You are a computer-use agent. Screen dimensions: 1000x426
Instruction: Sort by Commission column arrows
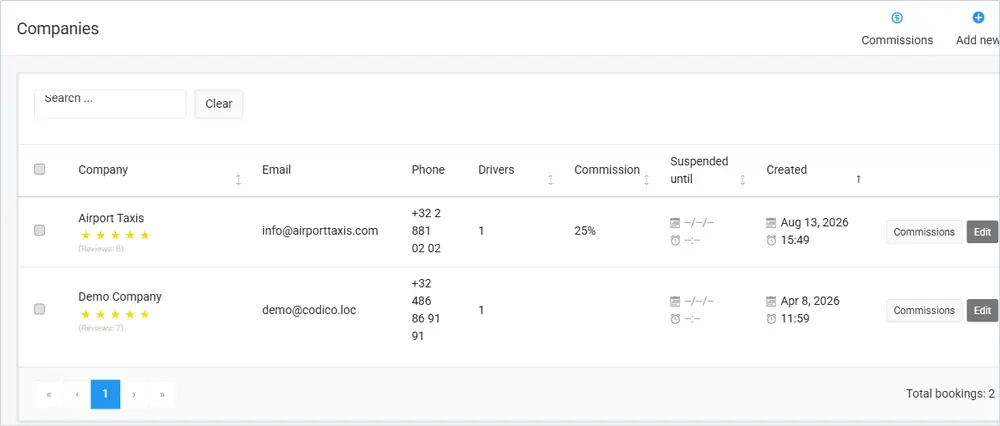coord(646,180)
